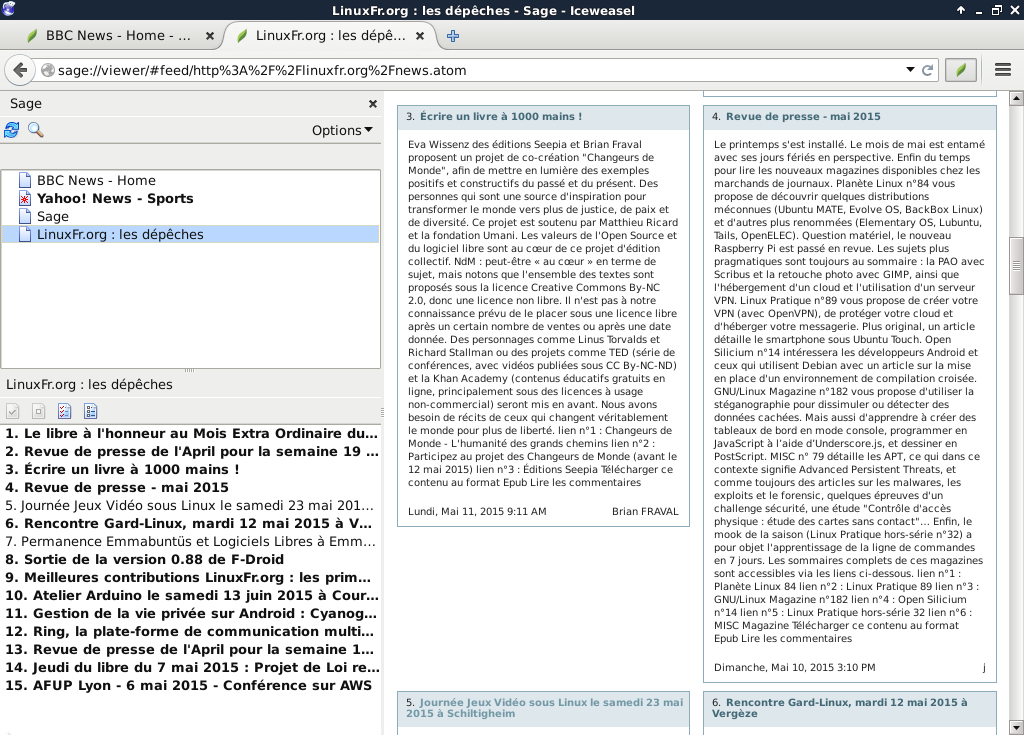Open the Options dropdown in Sage sidebar
The height and width of the screenshot is (735, 1024).
pos(342,130)
